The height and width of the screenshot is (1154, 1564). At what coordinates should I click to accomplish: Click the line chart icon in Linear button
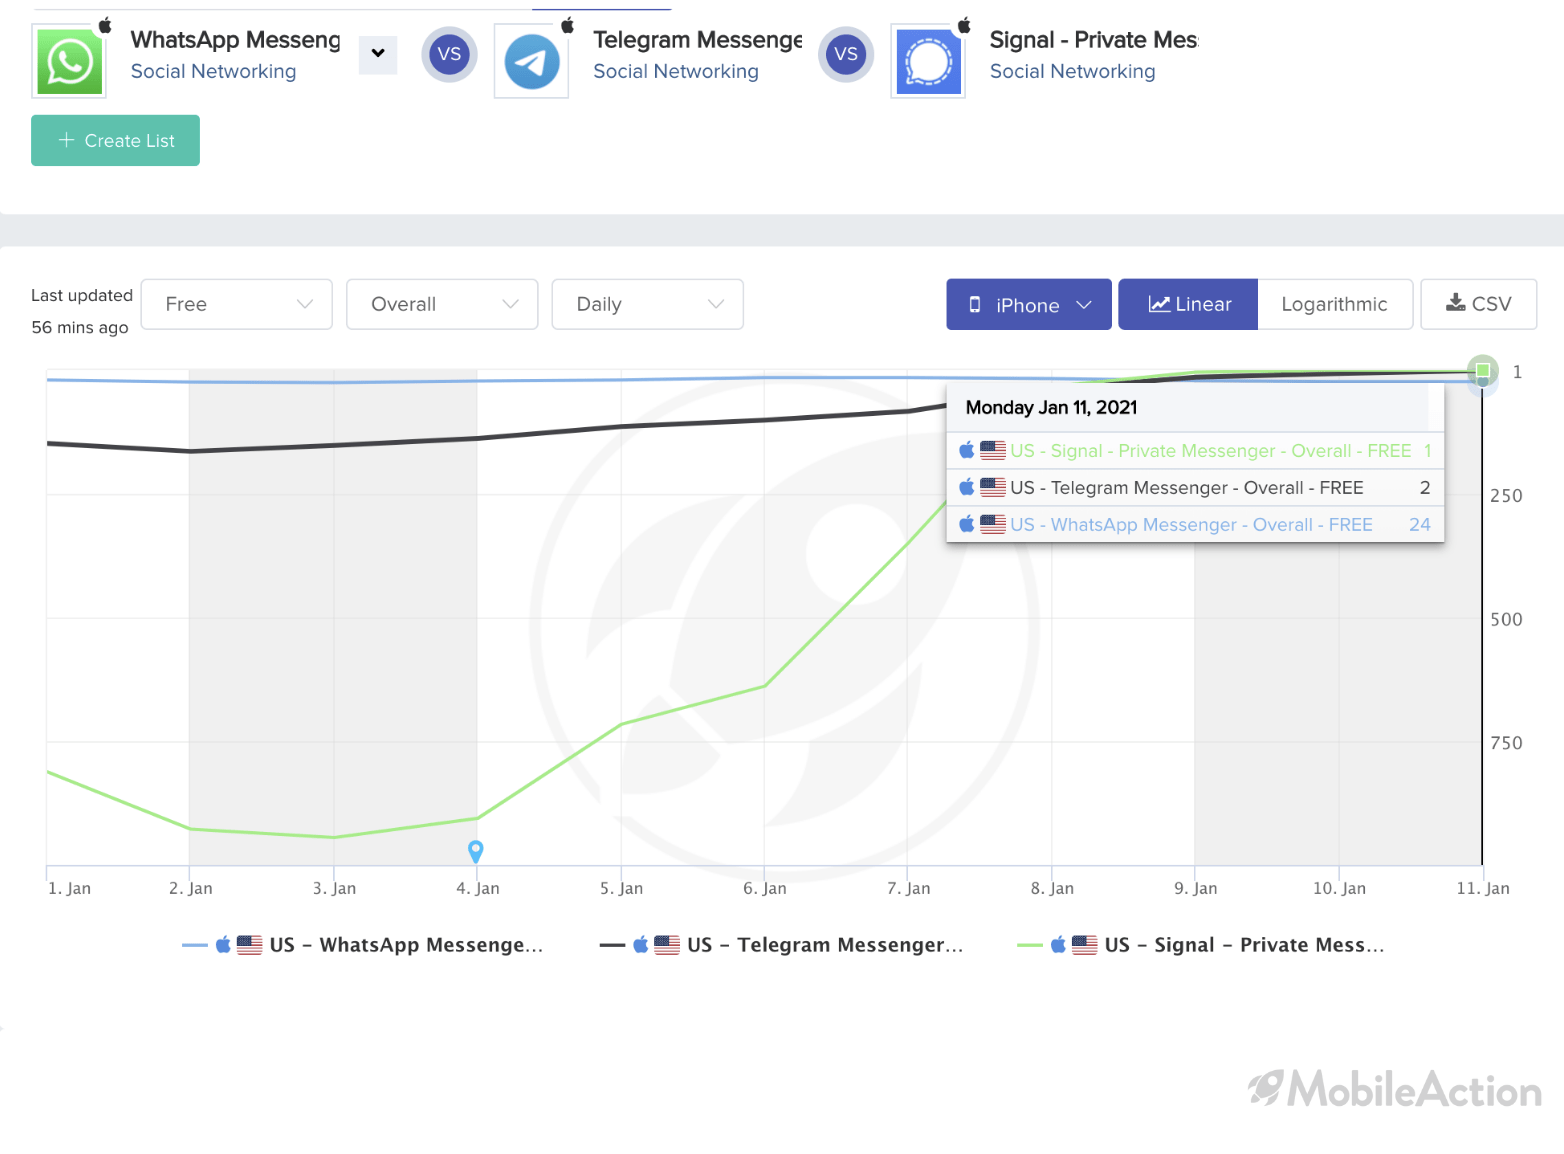pyautogui.click(x=1159, y=304)
